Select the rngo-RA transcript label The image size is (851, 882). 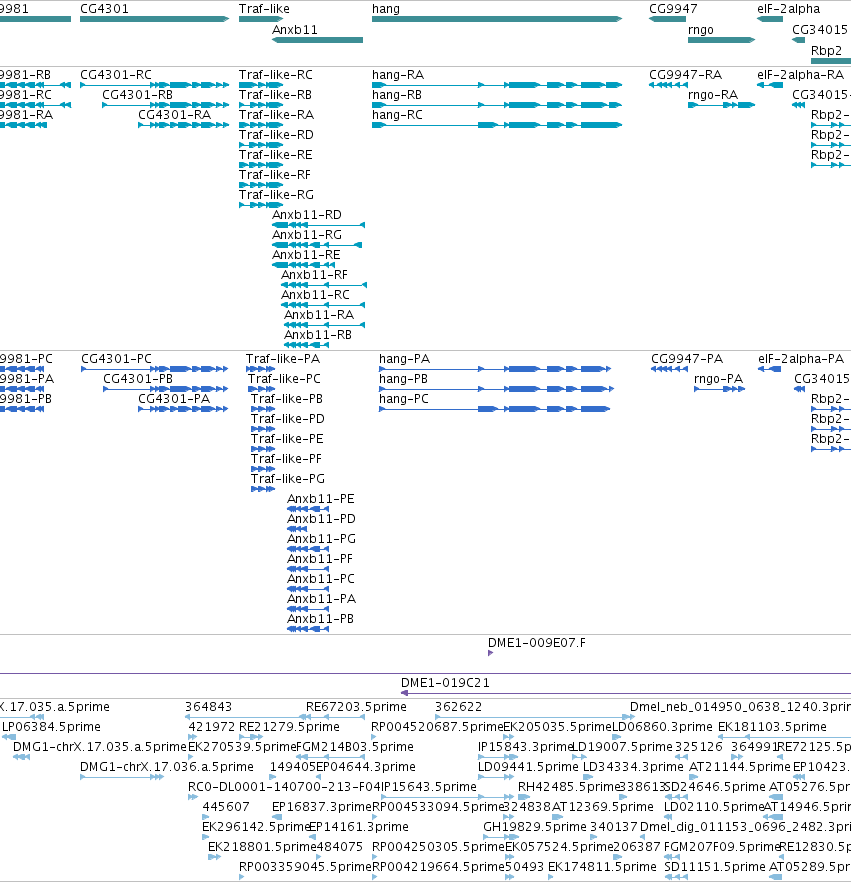point(713,95)
